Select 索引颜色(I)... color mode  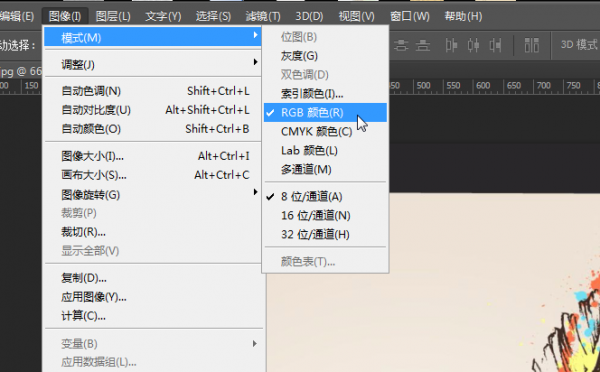tap(325, 93)
